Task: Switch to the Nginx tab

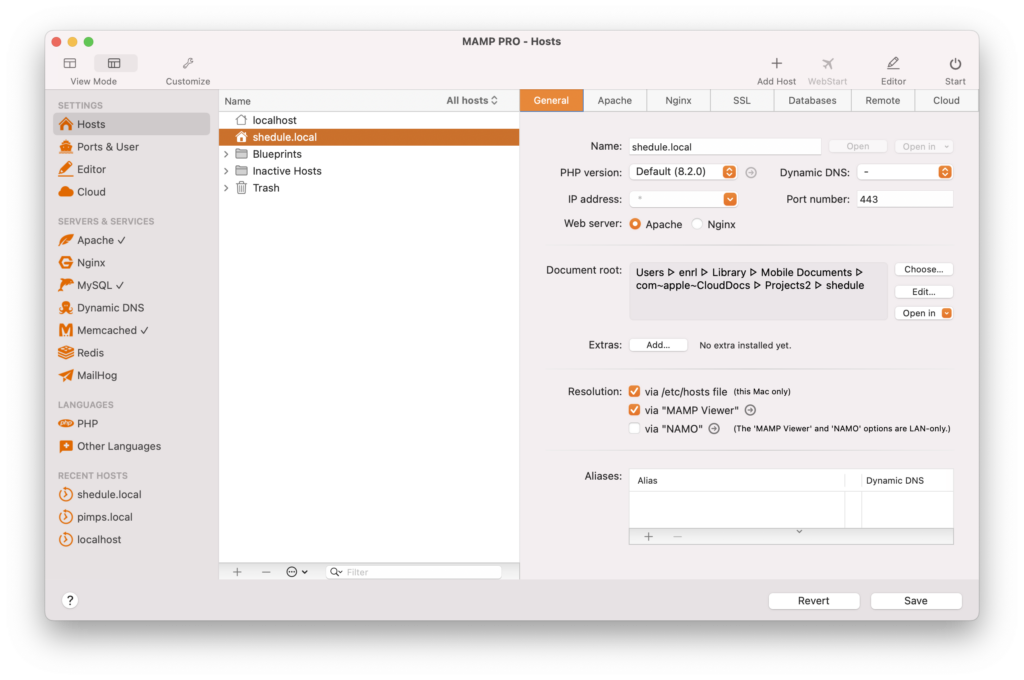Action: coord(678,101)
